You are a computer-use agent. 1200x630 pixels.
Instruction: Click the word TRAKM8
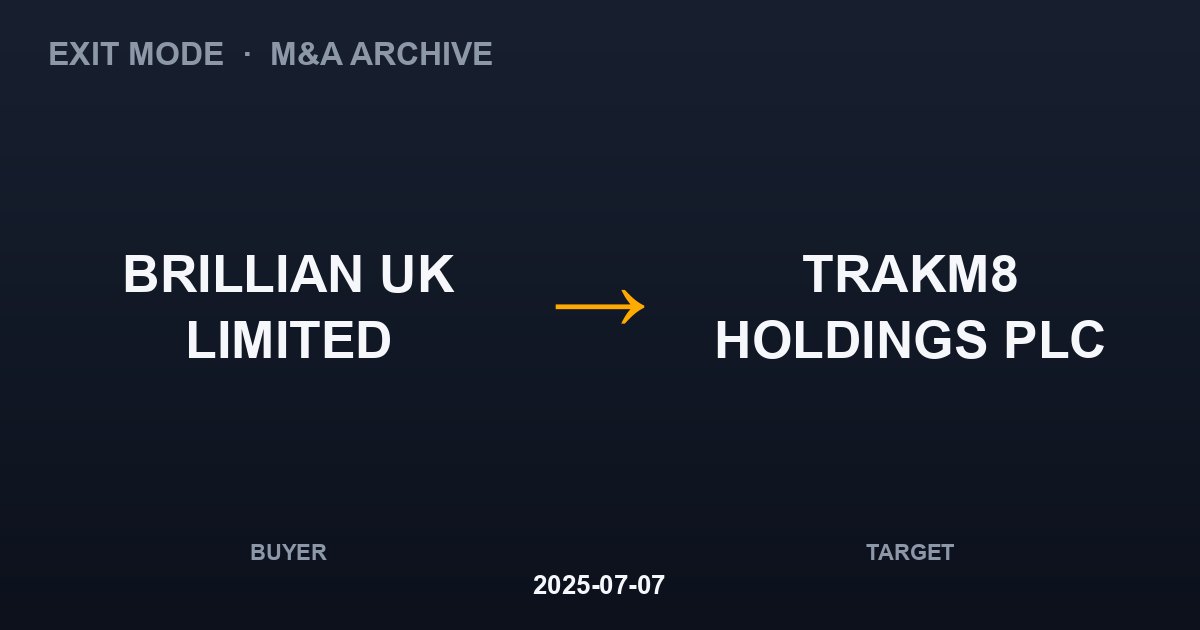tap(910, 275)
